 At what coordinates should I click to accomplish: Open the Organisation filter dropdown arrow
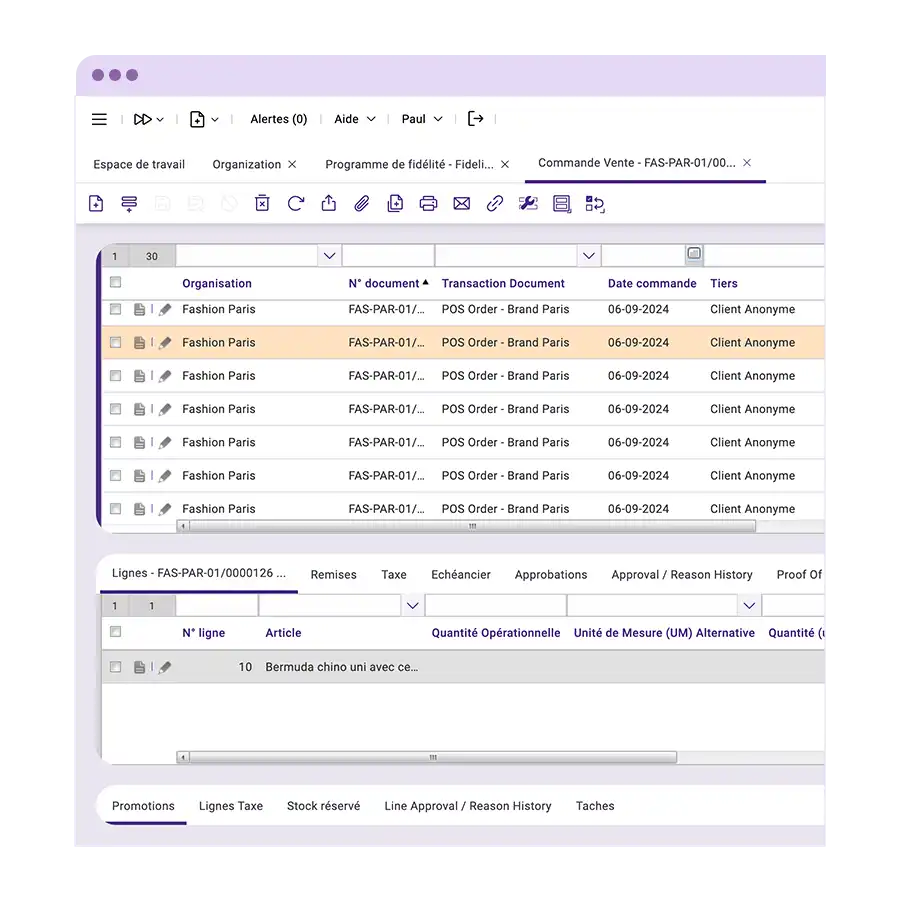(329, 256)
